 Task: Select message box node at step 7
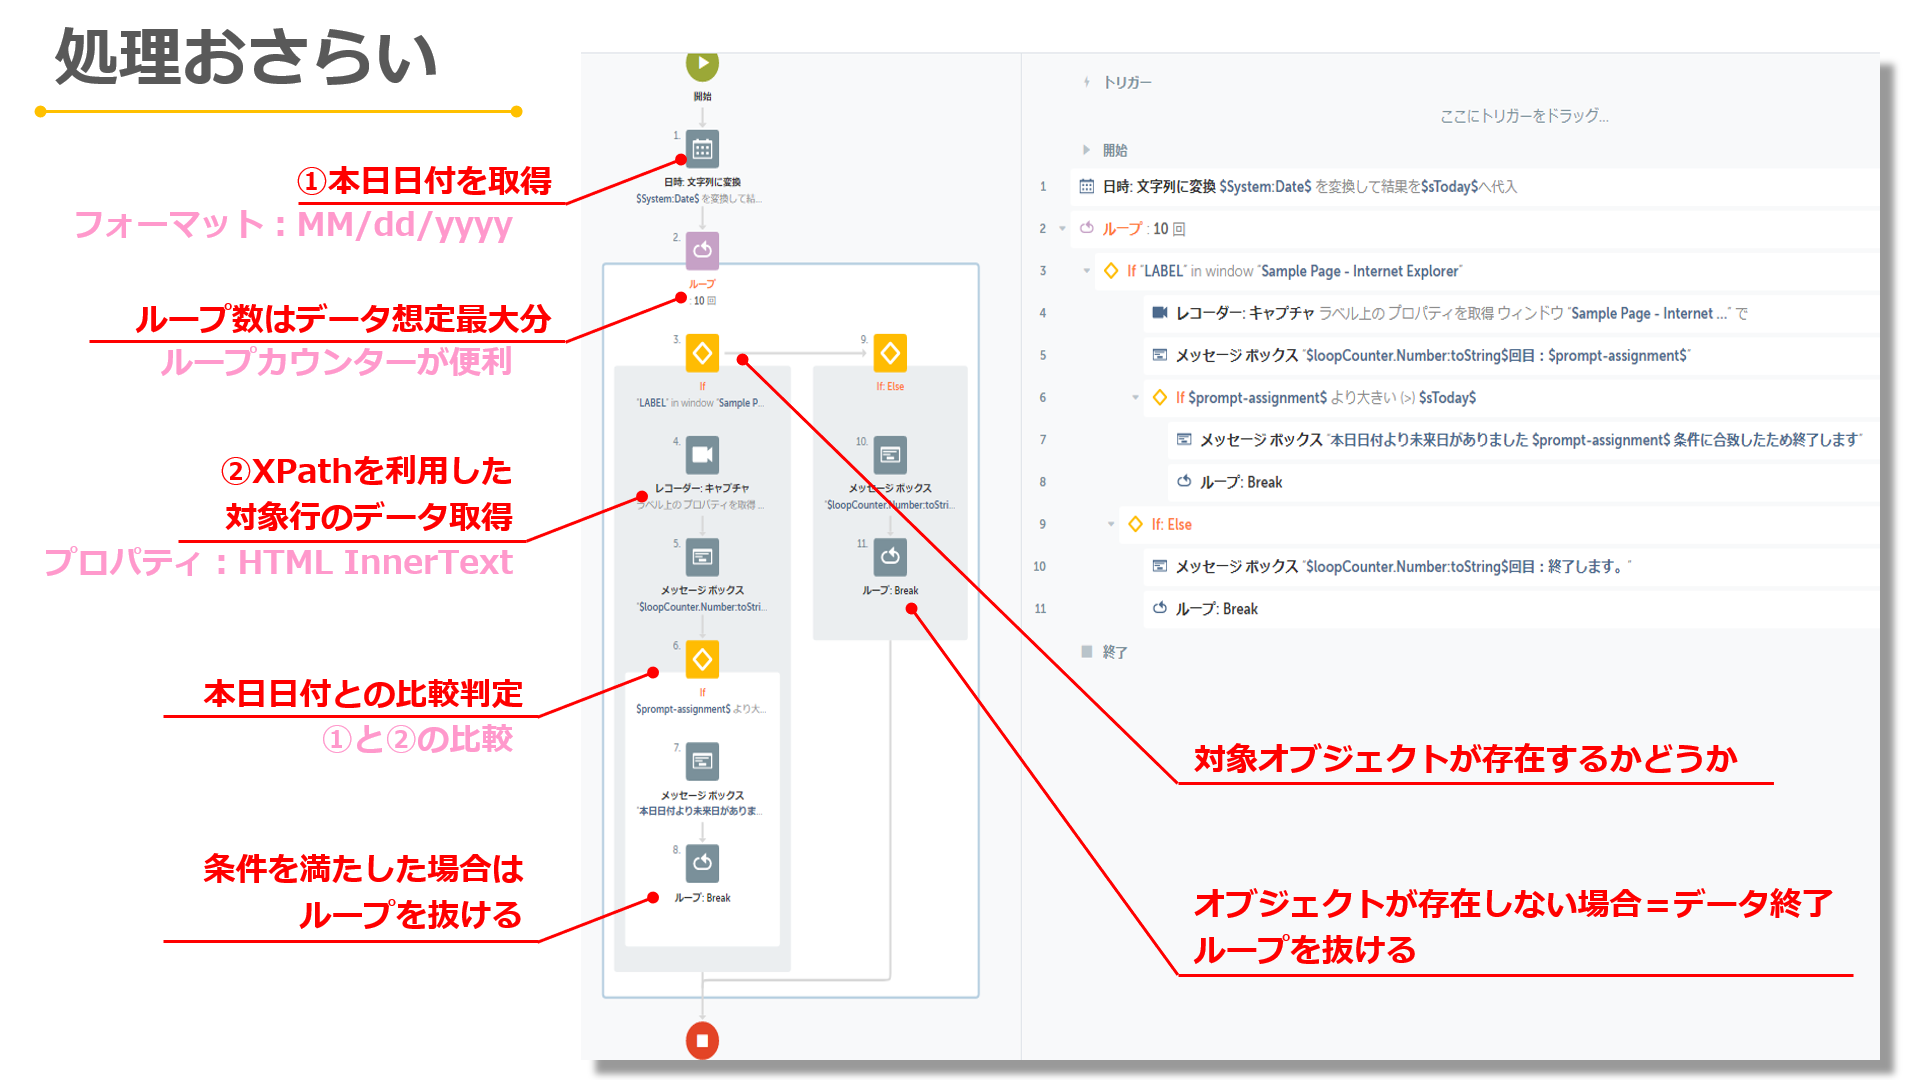pos(702,761)
